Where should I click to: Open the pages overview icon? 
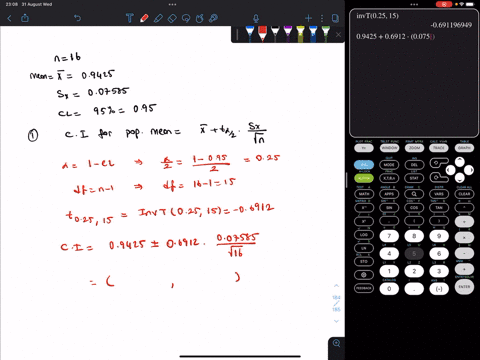(x=335, y=18)
